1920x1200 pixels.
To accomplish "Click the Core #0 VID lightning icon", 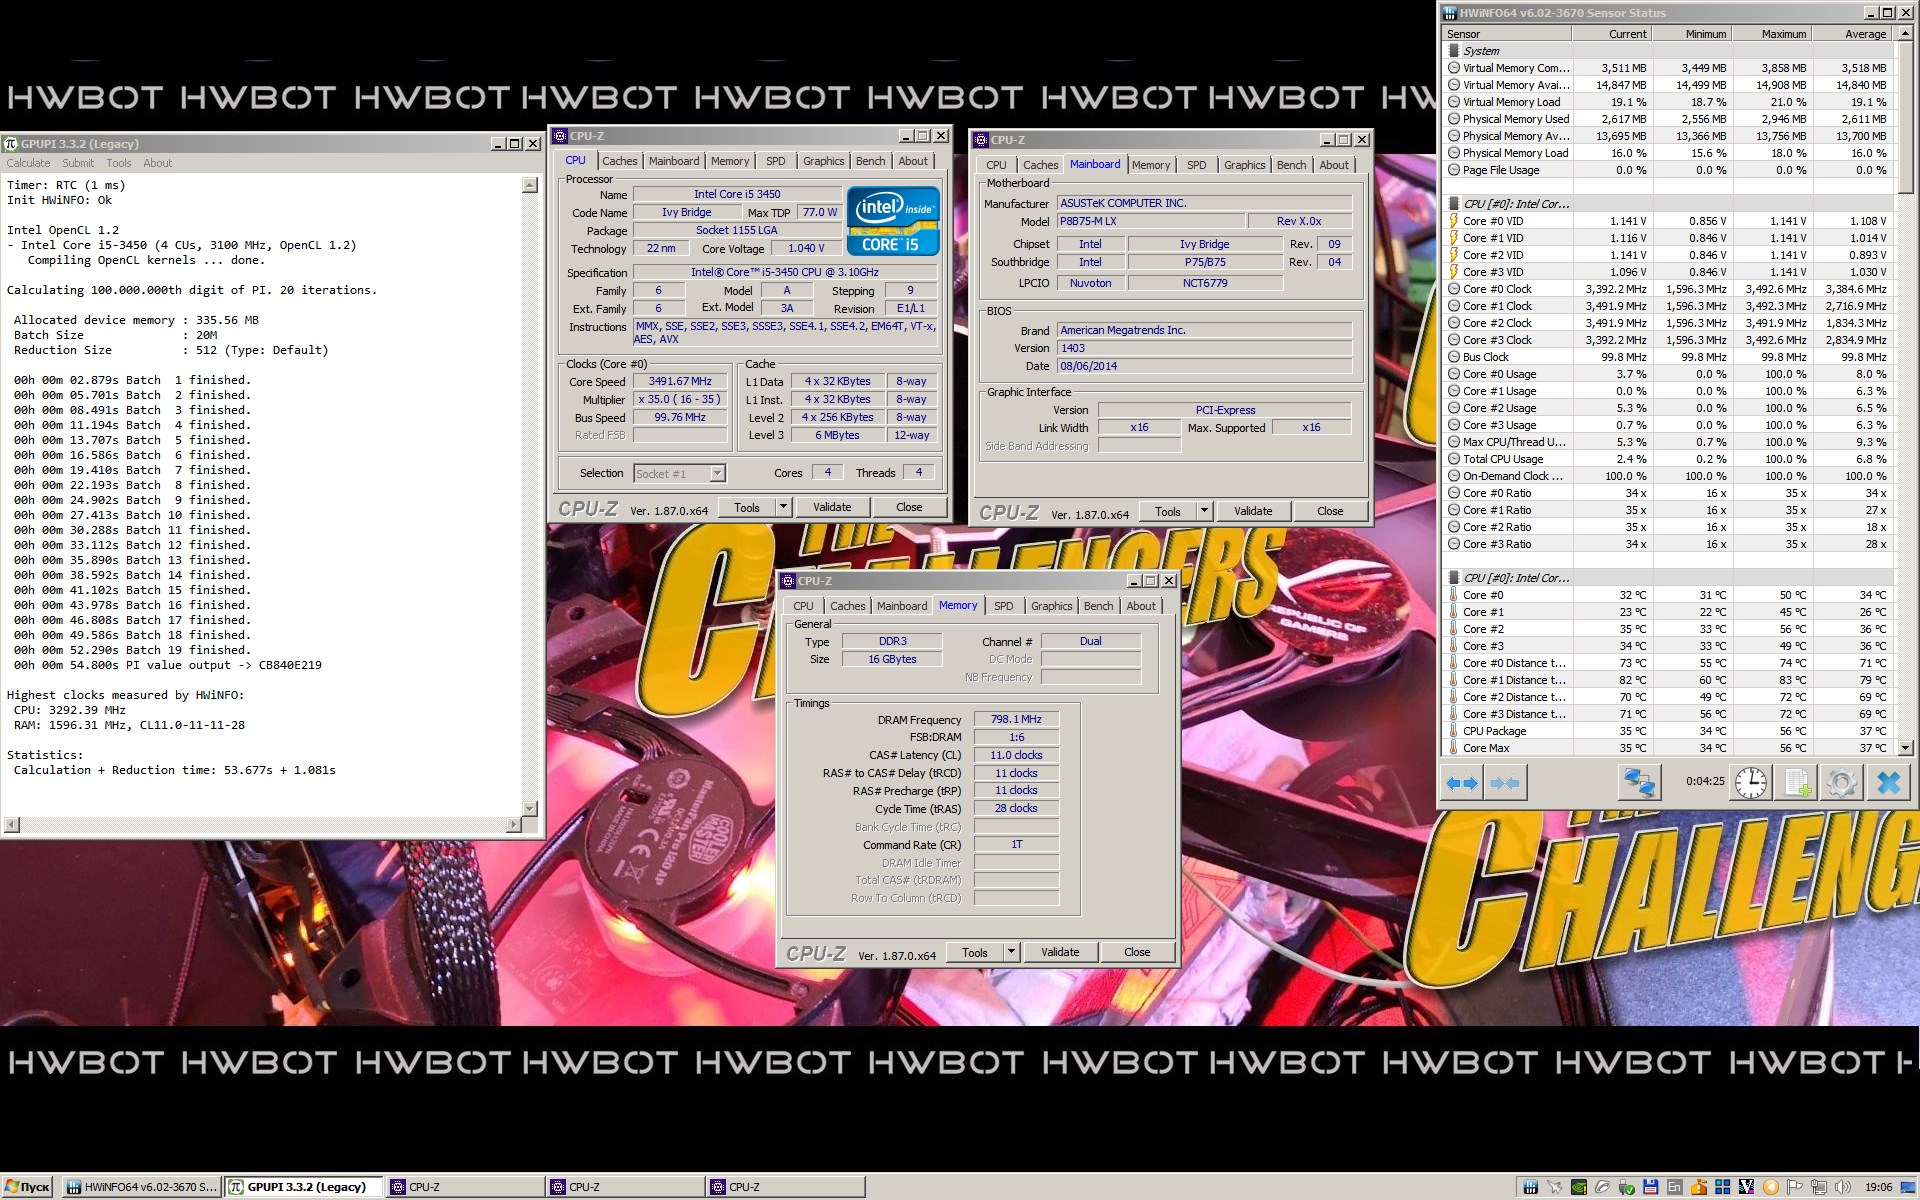I will [x=1454, y=221].
